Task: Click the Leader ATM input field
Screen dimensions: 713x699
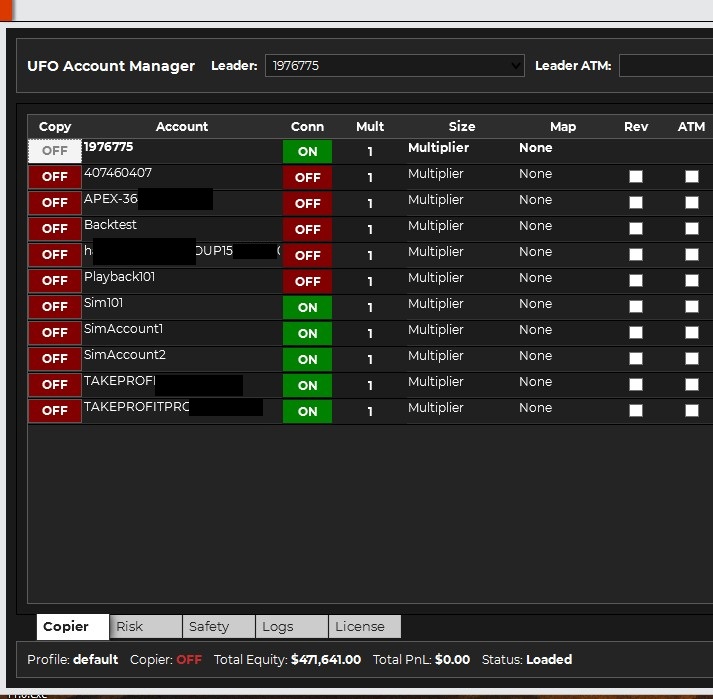Action: coord(666,65)
